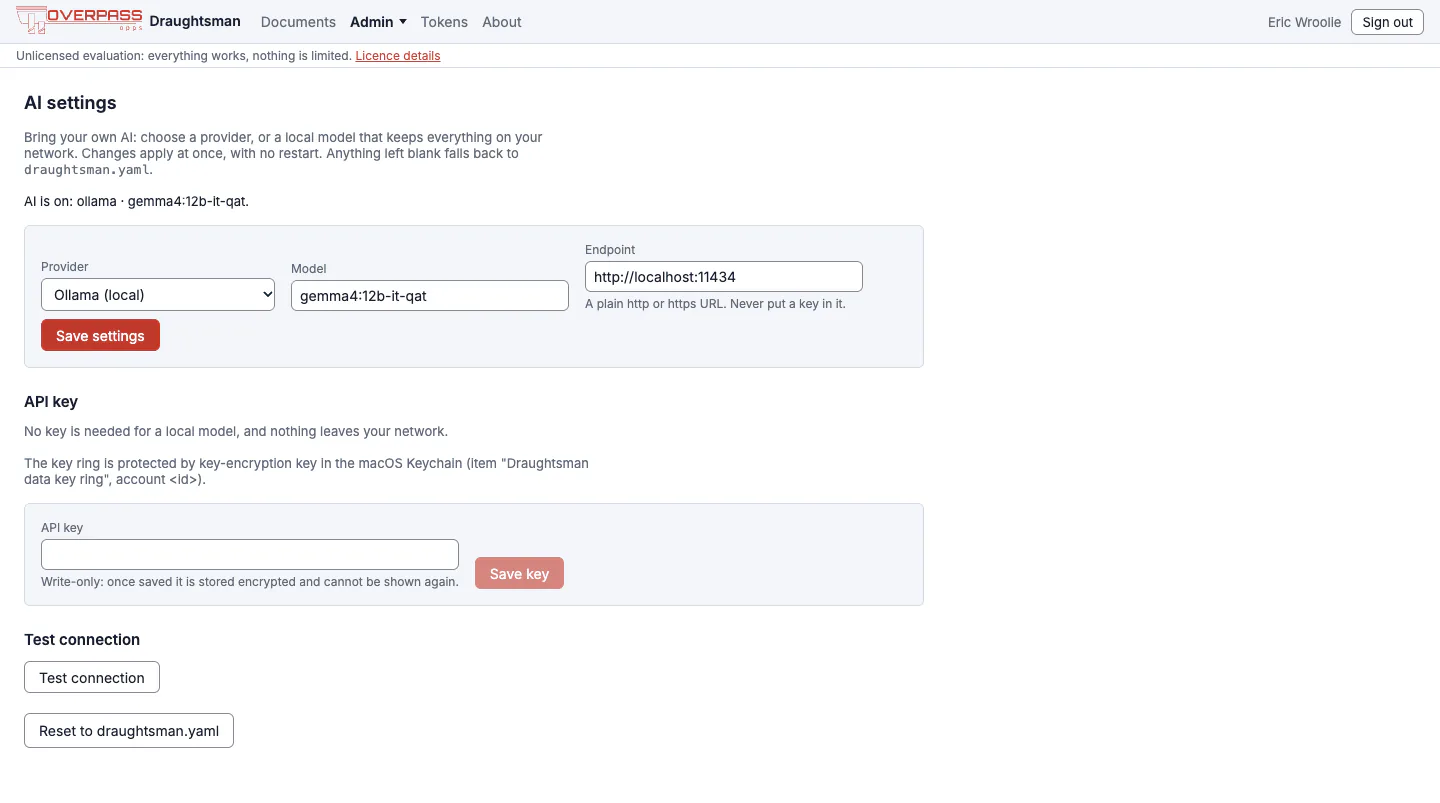The height and width of the screenshot is (803, 1440).
Task: Click the 'Bring your own AI' description paragraph
Action: (x=284, y=153)
